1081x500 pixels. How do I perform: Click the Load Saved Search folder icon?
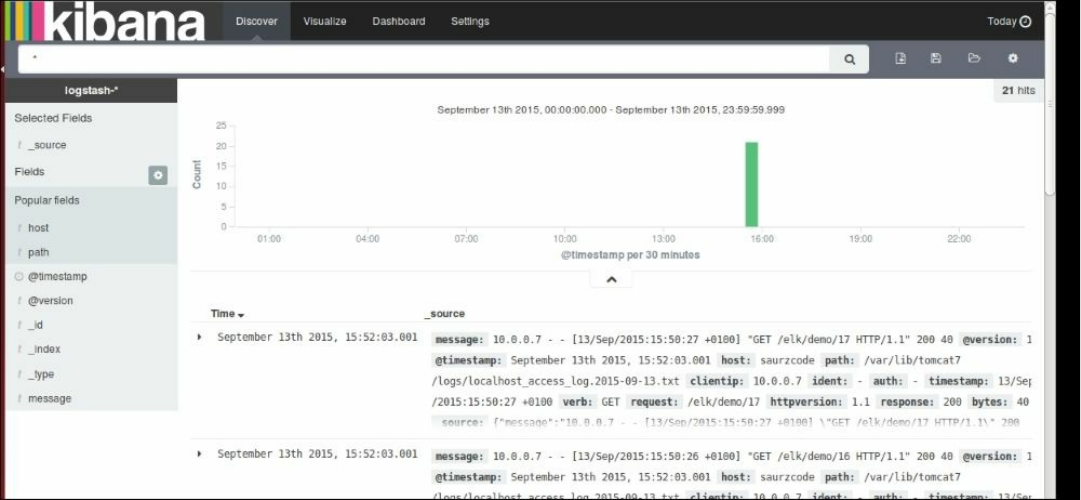pos(974,59)
